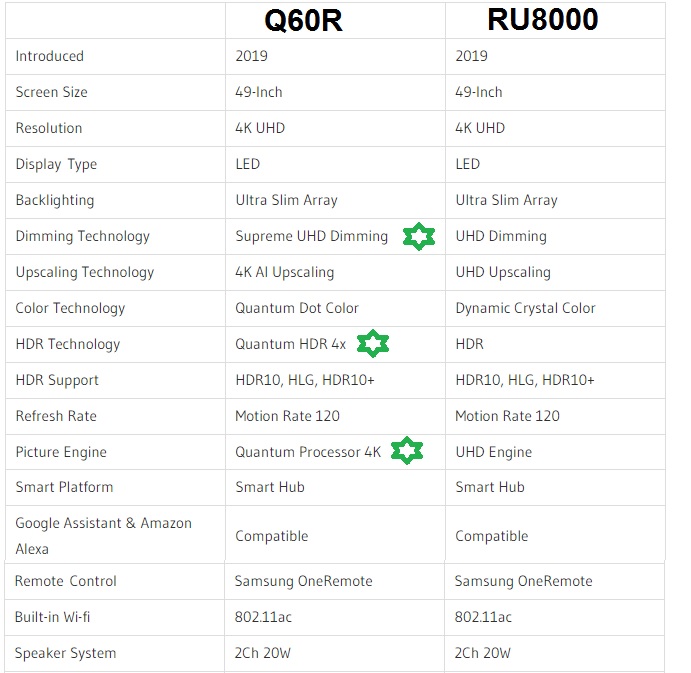Screen dimensions: 691x673
Task: Select the Remote Control row label
Action: [x=66, y=581]
